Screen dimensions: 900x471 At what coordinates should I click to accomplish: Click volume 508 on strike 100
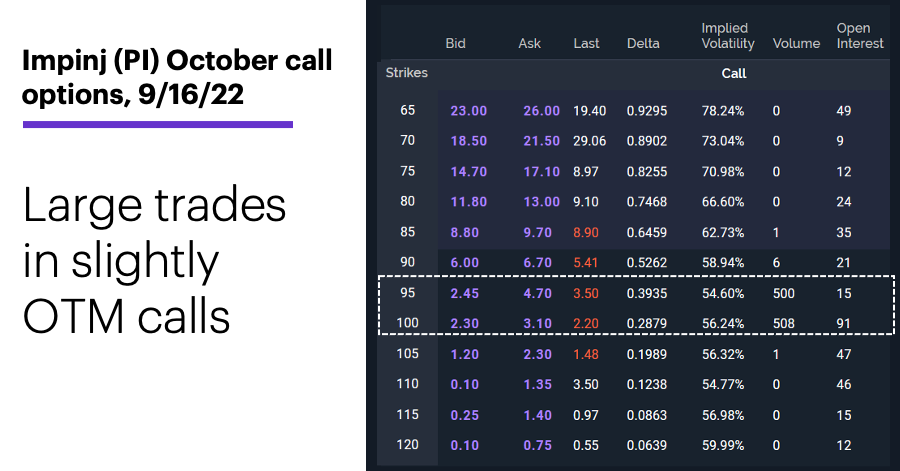783,324
